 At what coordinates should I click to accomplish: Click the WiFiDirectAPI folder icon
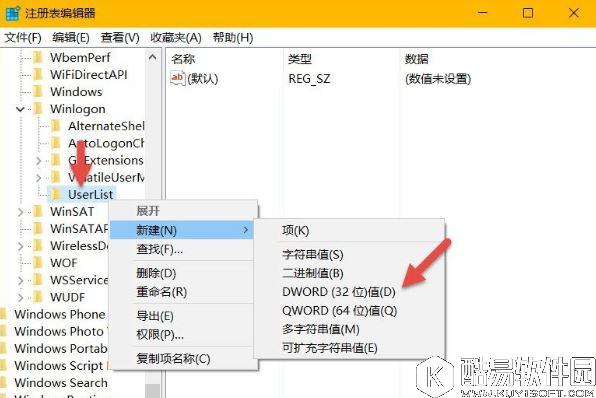[38, 75]
